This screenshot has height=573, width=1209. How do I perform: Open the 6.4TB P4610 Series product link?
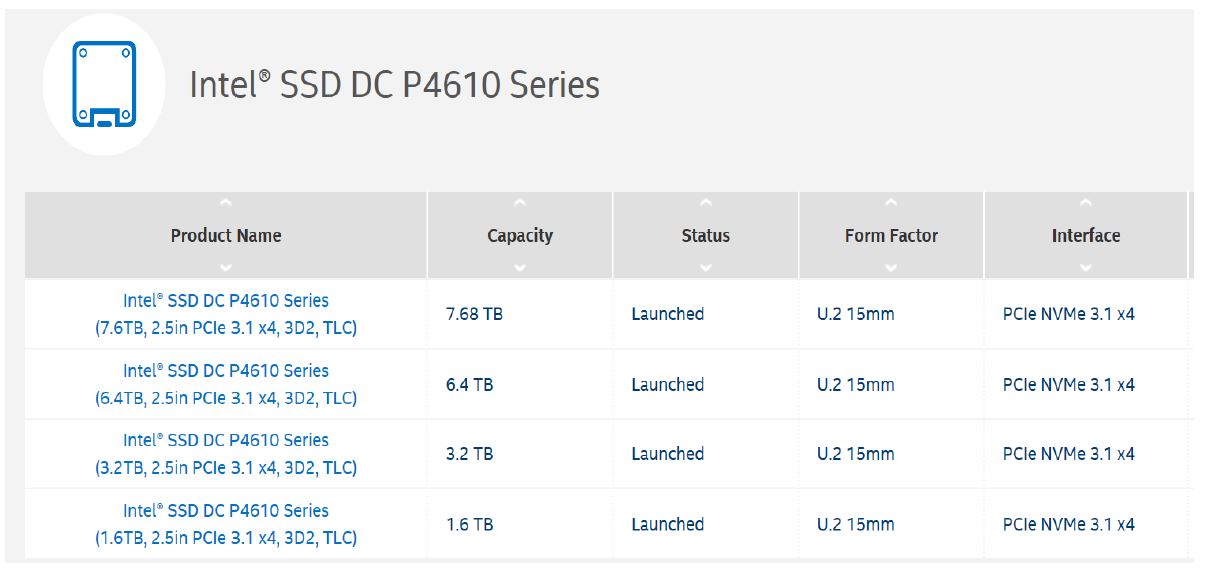click(x=226, y=384)
